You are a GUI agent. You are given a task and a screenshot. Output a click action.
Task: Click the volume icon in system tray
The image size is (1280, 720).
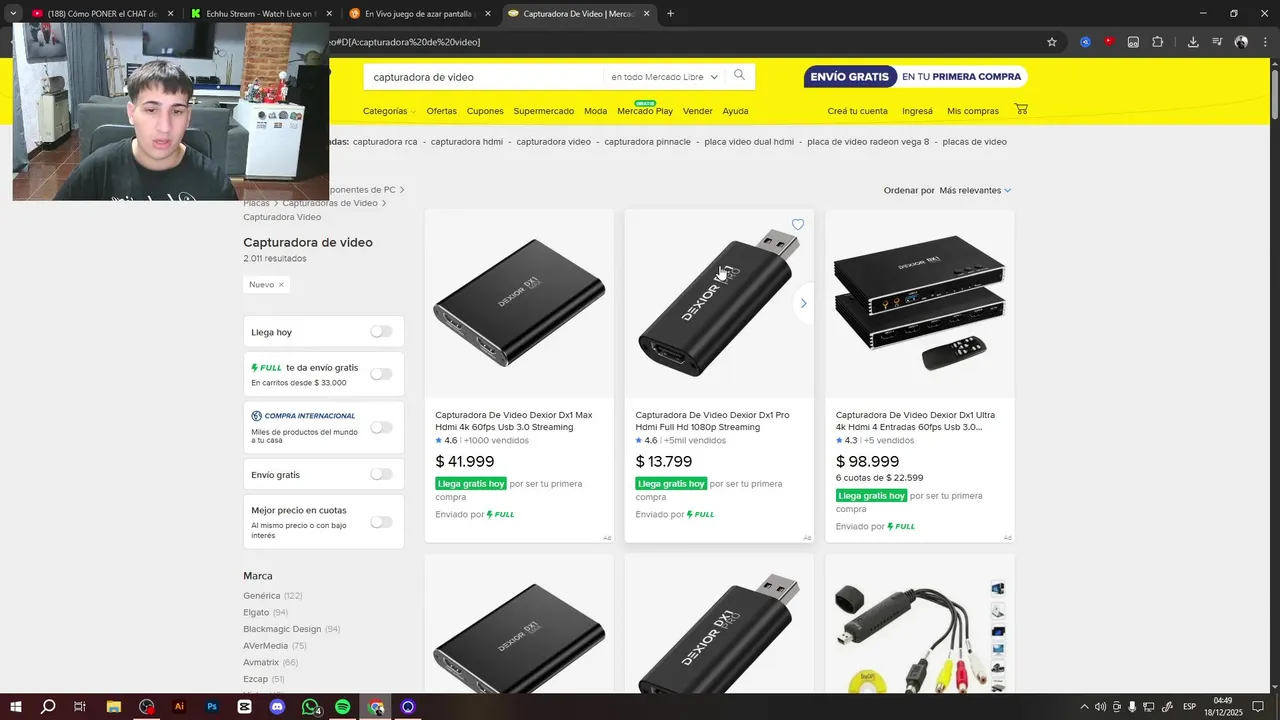tap(1101, 707)
